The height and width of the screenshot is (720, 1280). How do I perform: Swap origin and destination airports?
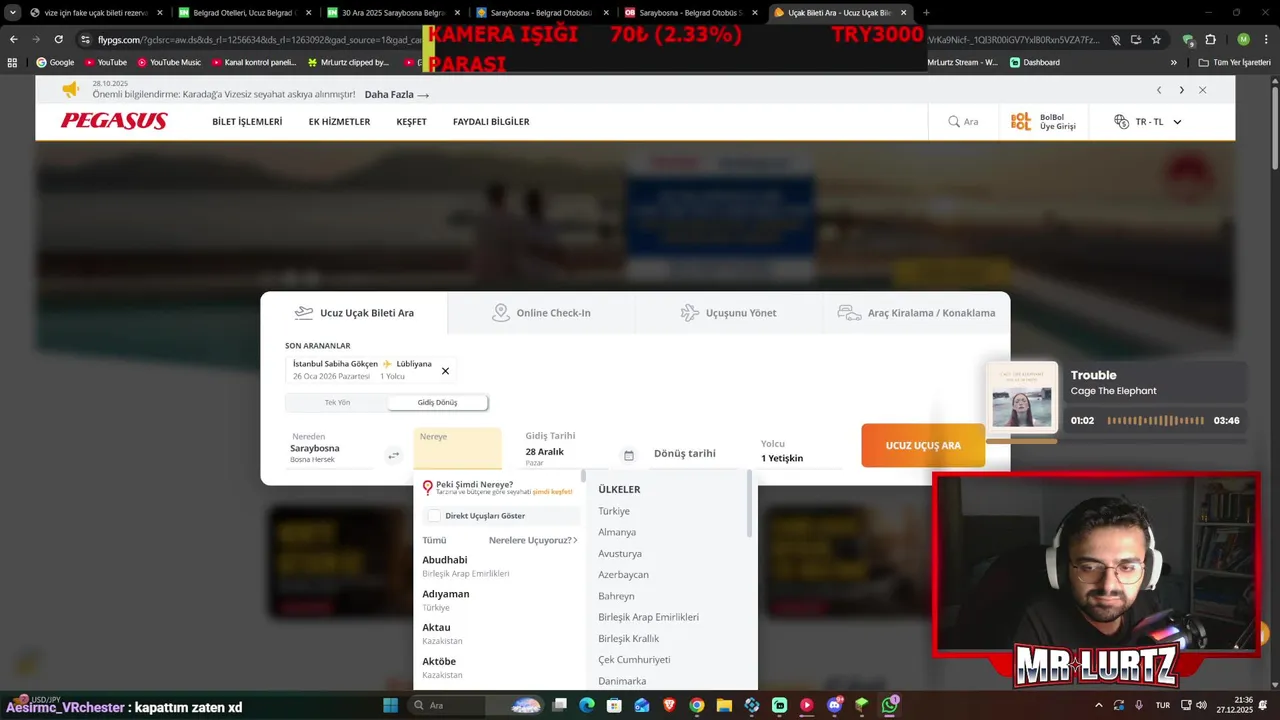(394, 455)
